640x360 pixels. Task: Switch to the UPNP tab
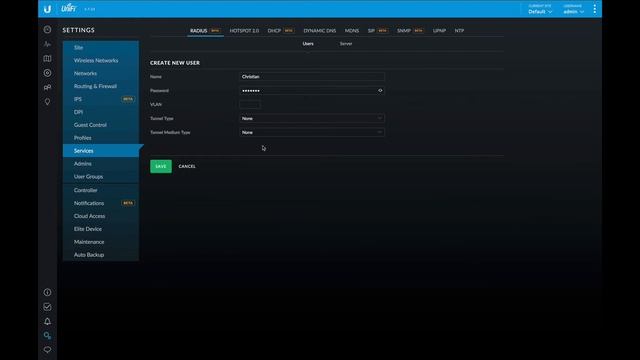tap(439, 31)
